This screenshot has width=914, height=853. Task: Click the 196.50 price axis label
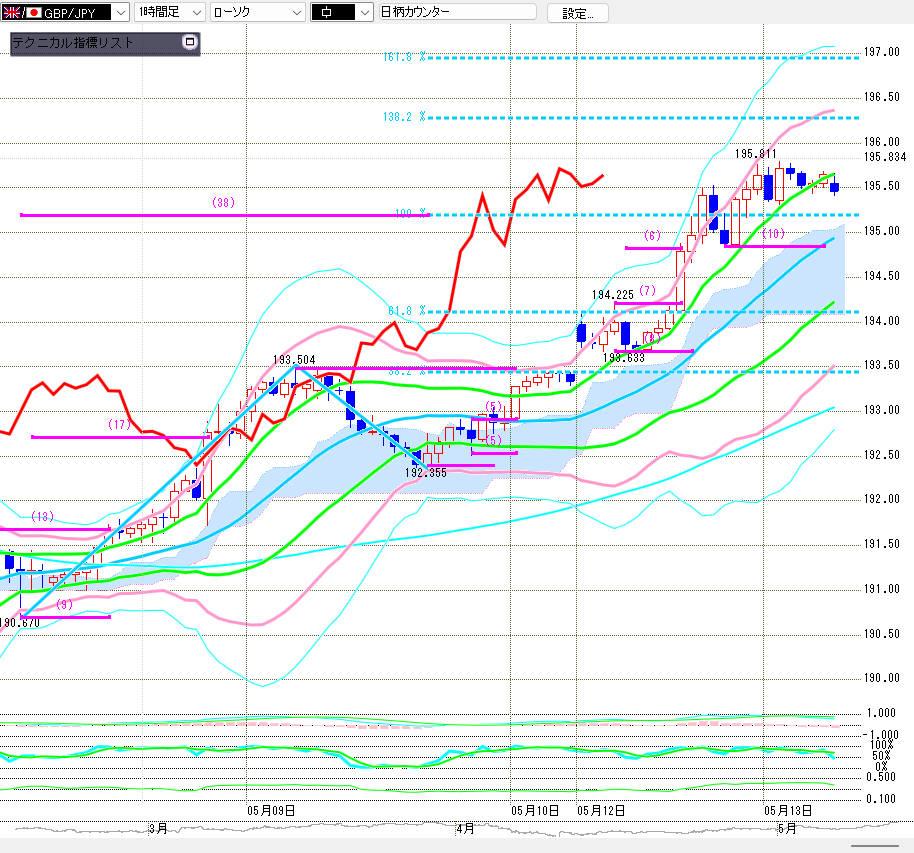881,97
